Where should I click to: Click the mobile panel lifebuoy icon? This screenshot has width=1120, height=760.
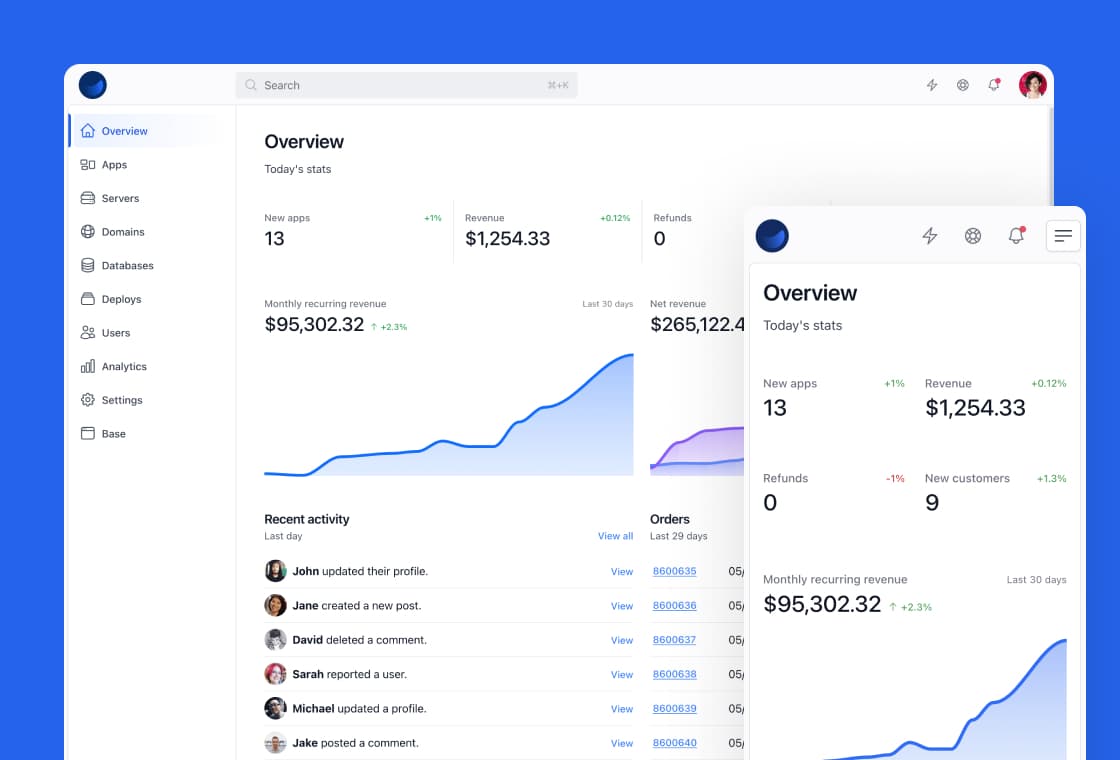(973, 236)
